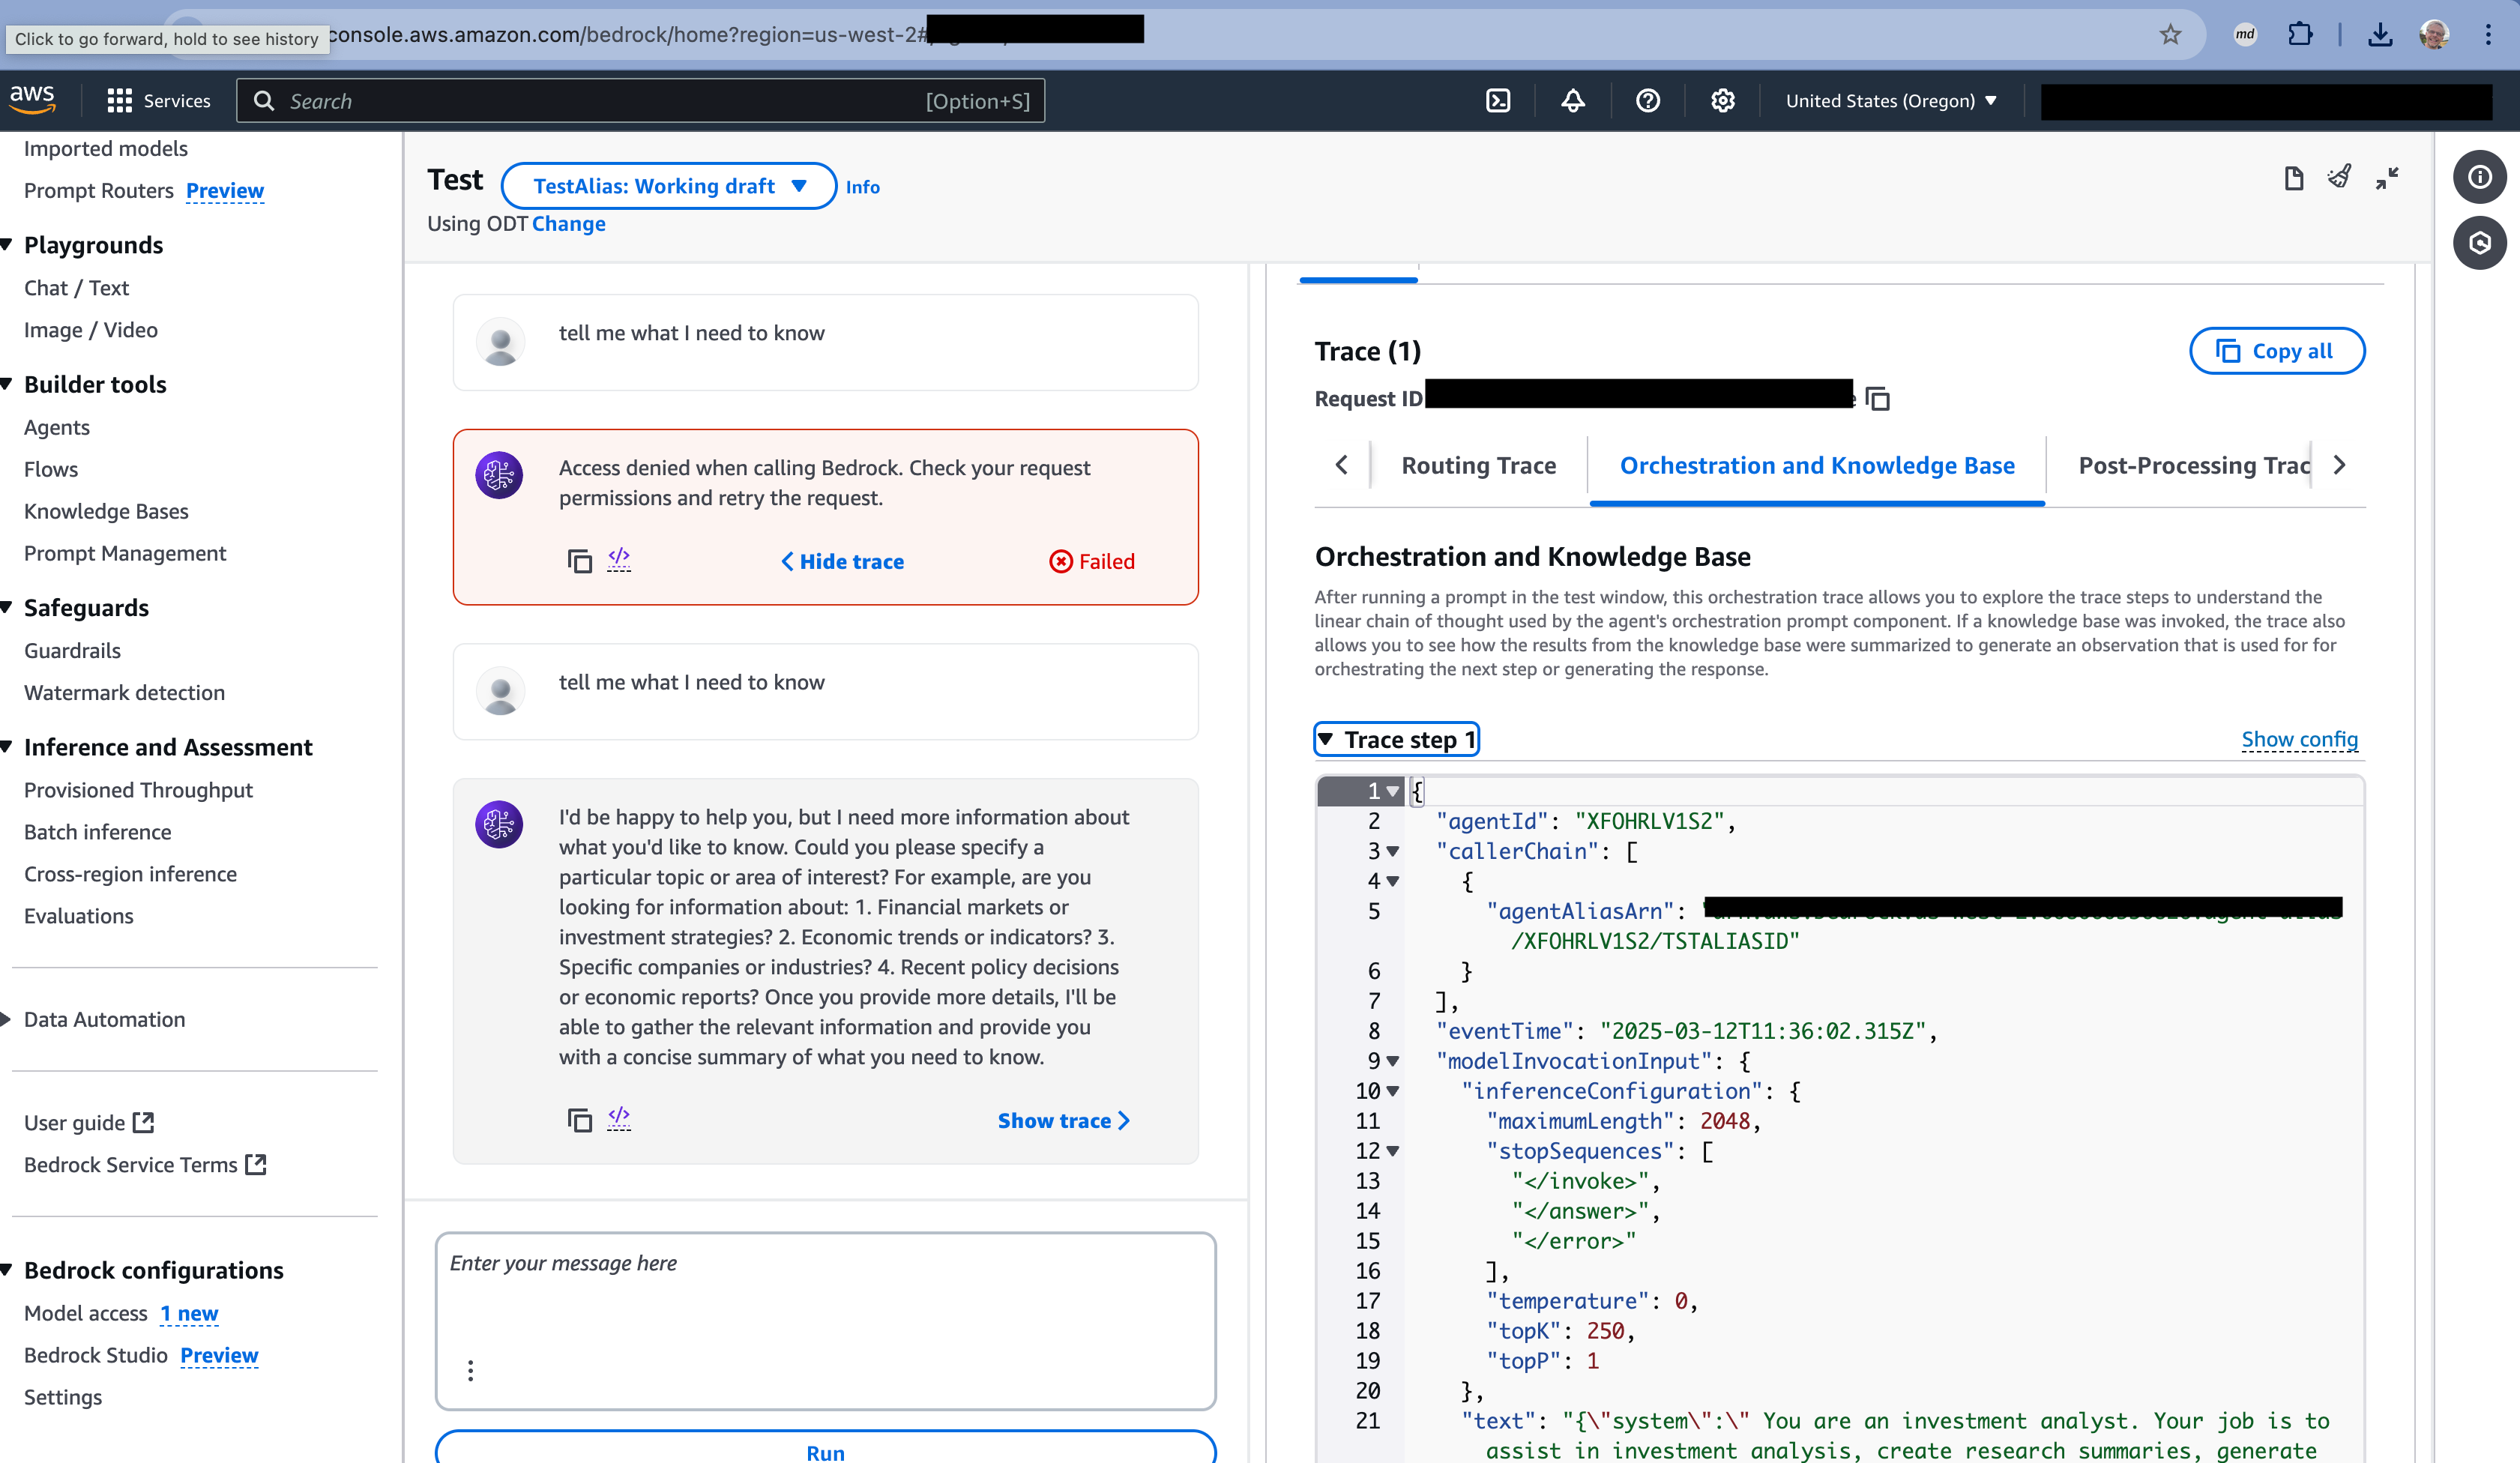
Task: Open the TestAlias Working draft dropdown
Action: [x=668, y=186]
